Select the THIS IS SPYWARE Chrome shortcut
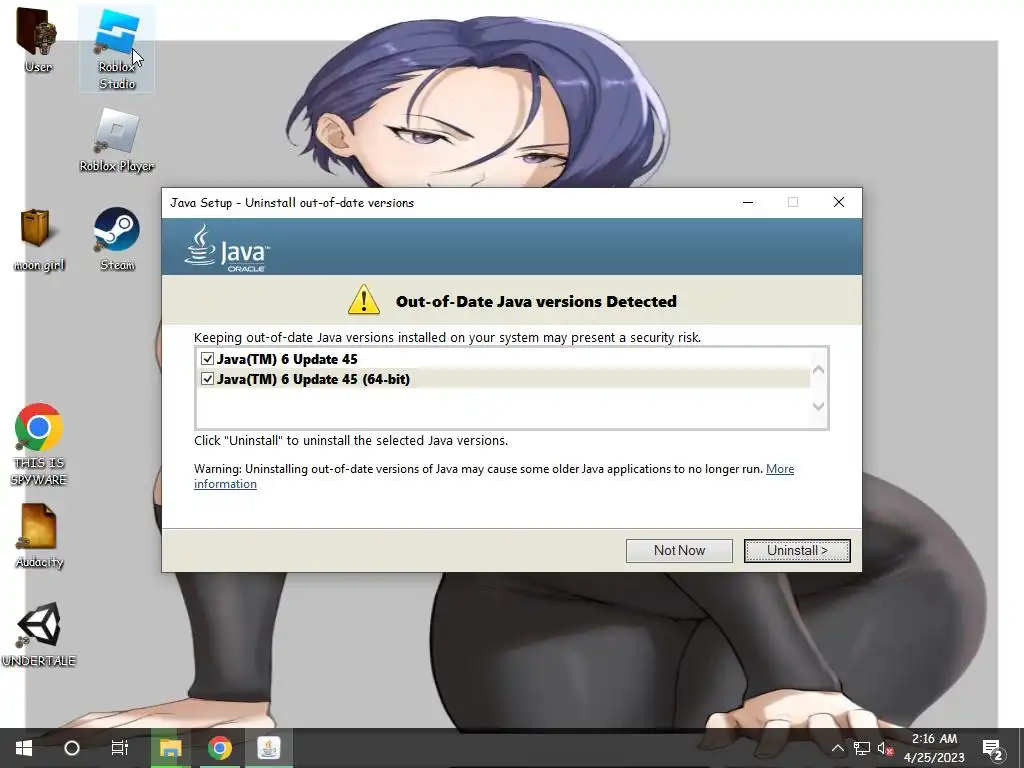 pyautogui.click(x=39, y=444)
